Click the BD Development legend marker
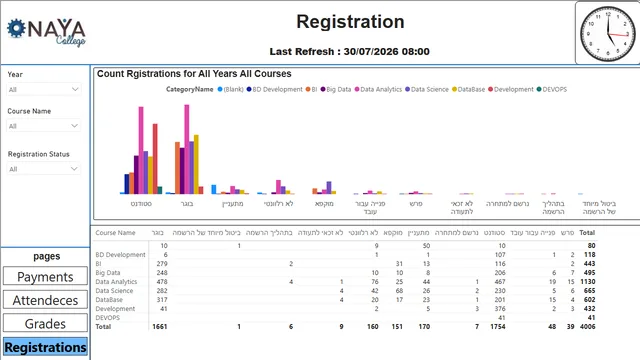The height and width of the screenshot is (360, 640). pyautogui.click(x=249, y=89)
